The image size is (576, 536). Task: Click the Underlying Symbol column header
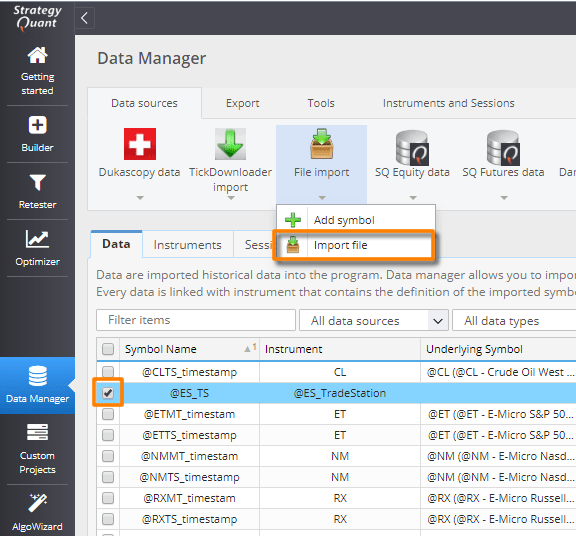pyautogui.click(x=498, y=349)
